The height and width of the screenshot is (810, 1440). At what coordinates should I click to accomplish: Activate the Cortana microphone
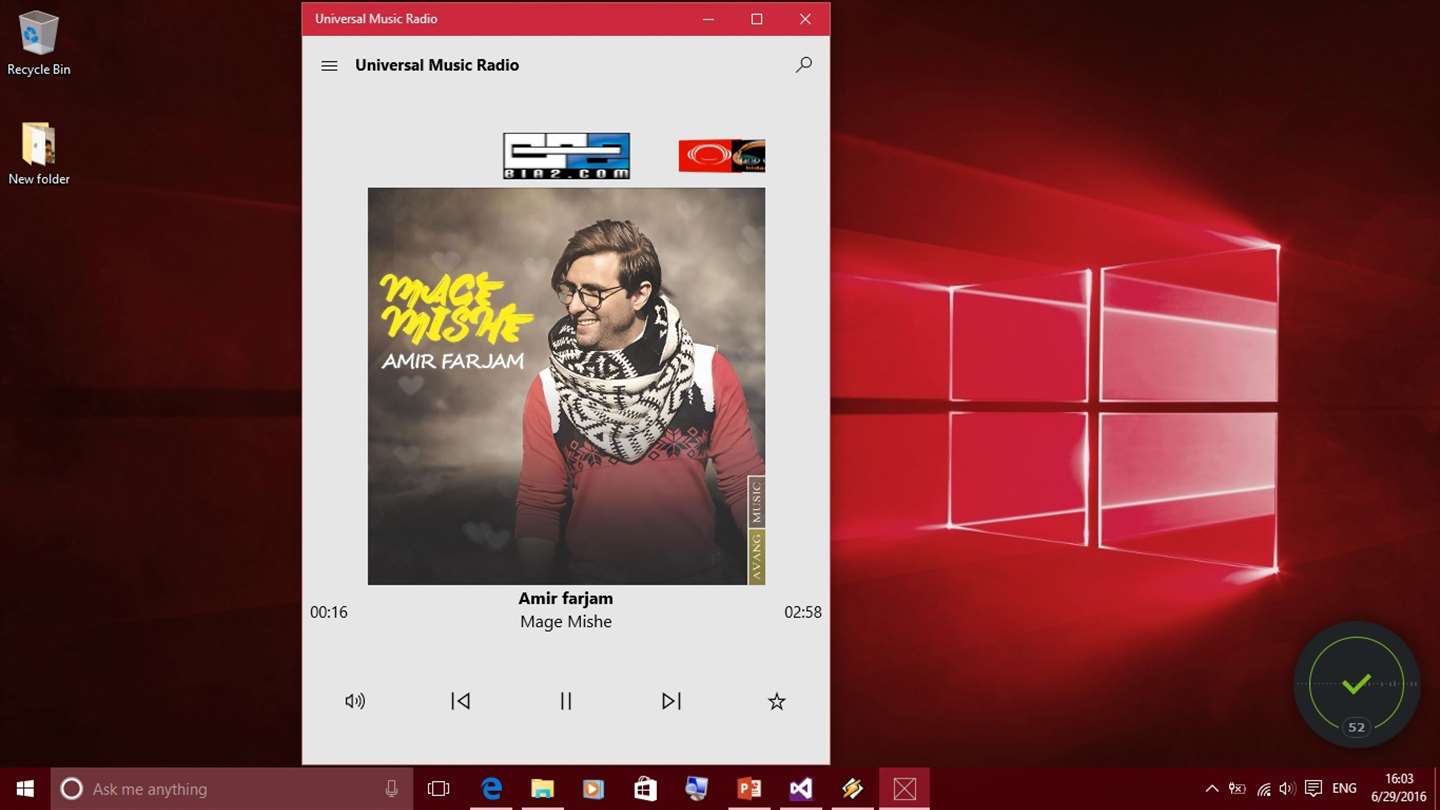point(391,789)
